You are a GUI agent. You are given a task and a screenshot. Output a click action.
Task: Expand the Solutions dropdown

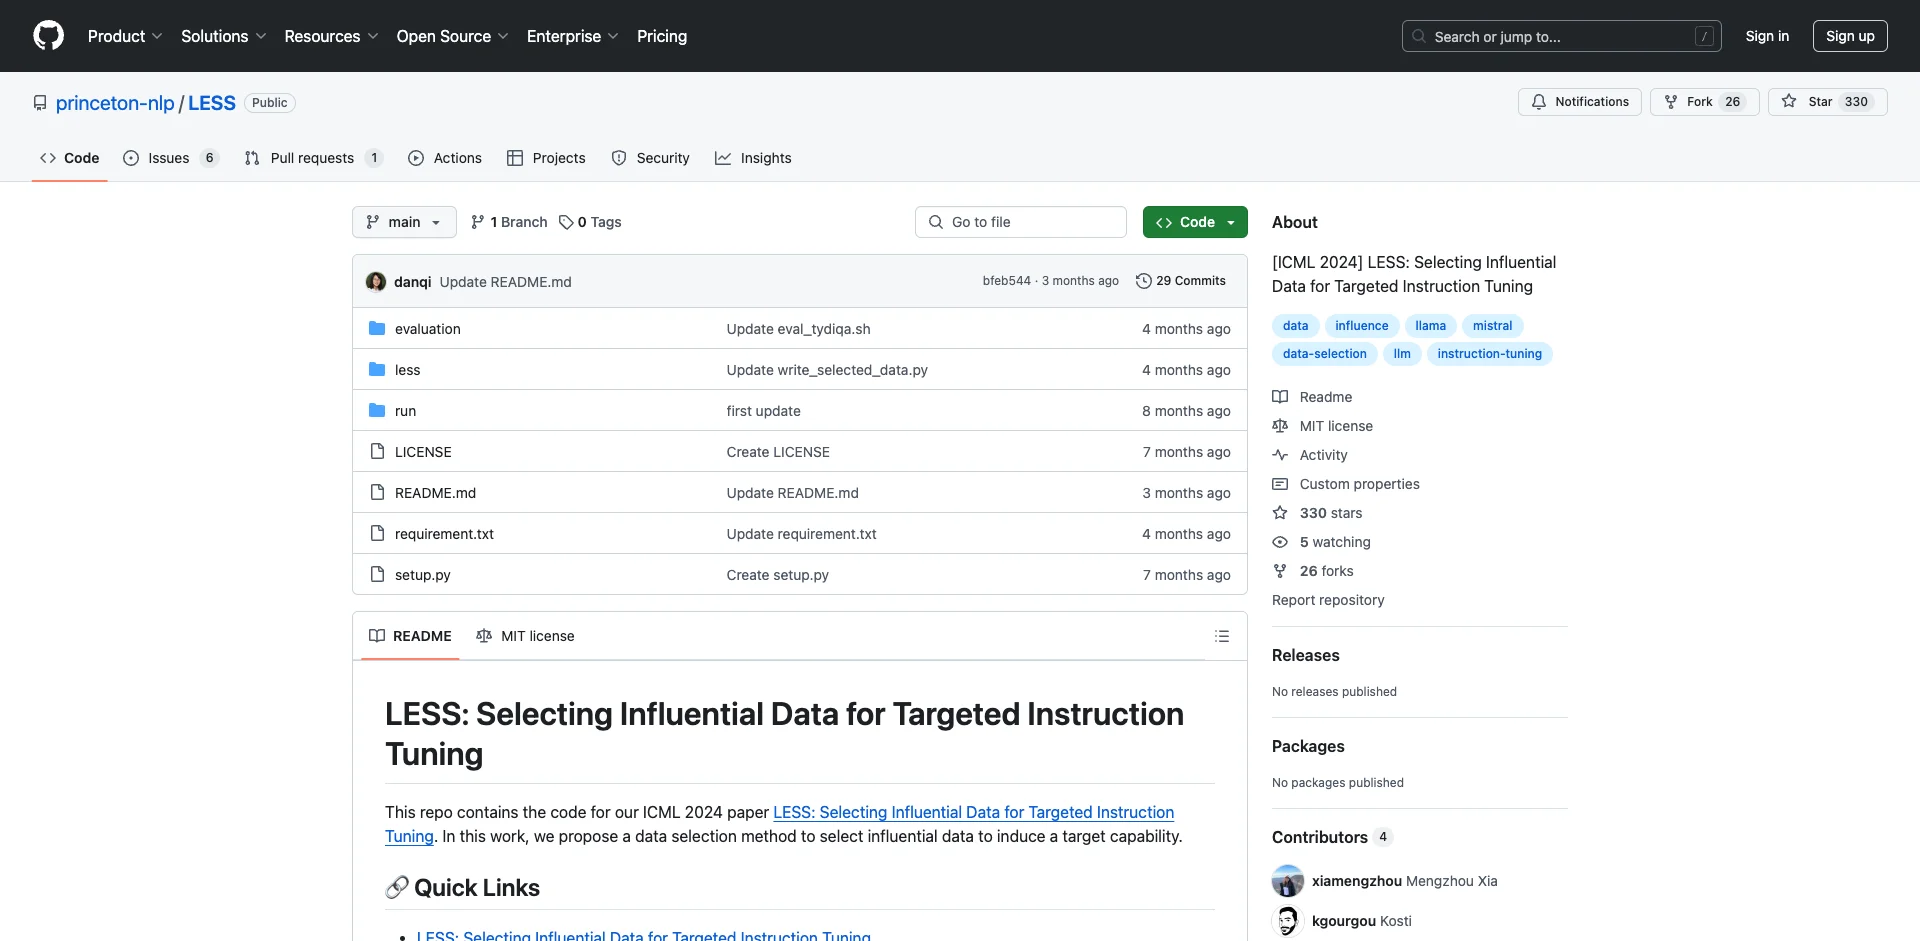pyautogui.click(x=224, y=36)
